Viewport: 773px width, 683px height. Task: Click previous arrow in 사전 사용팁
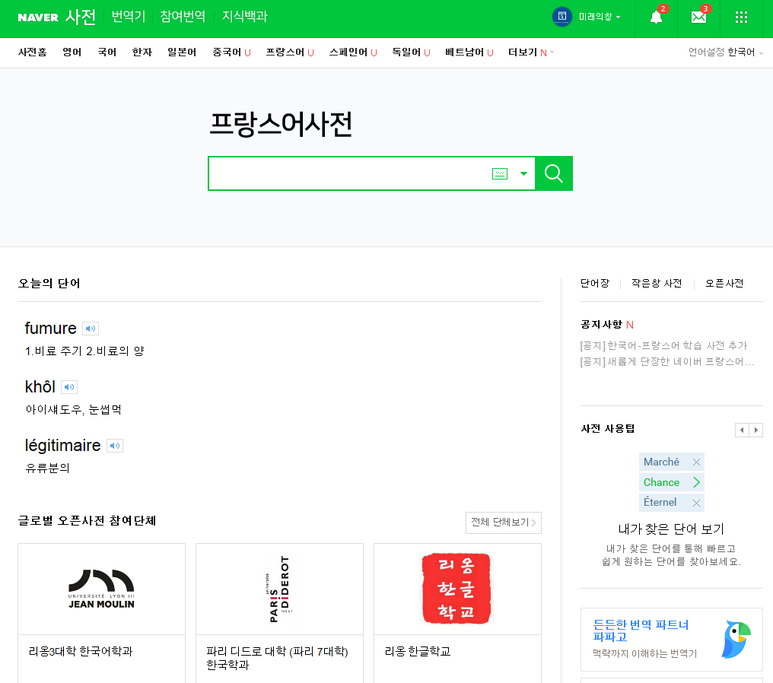click(x=741, y=430)
